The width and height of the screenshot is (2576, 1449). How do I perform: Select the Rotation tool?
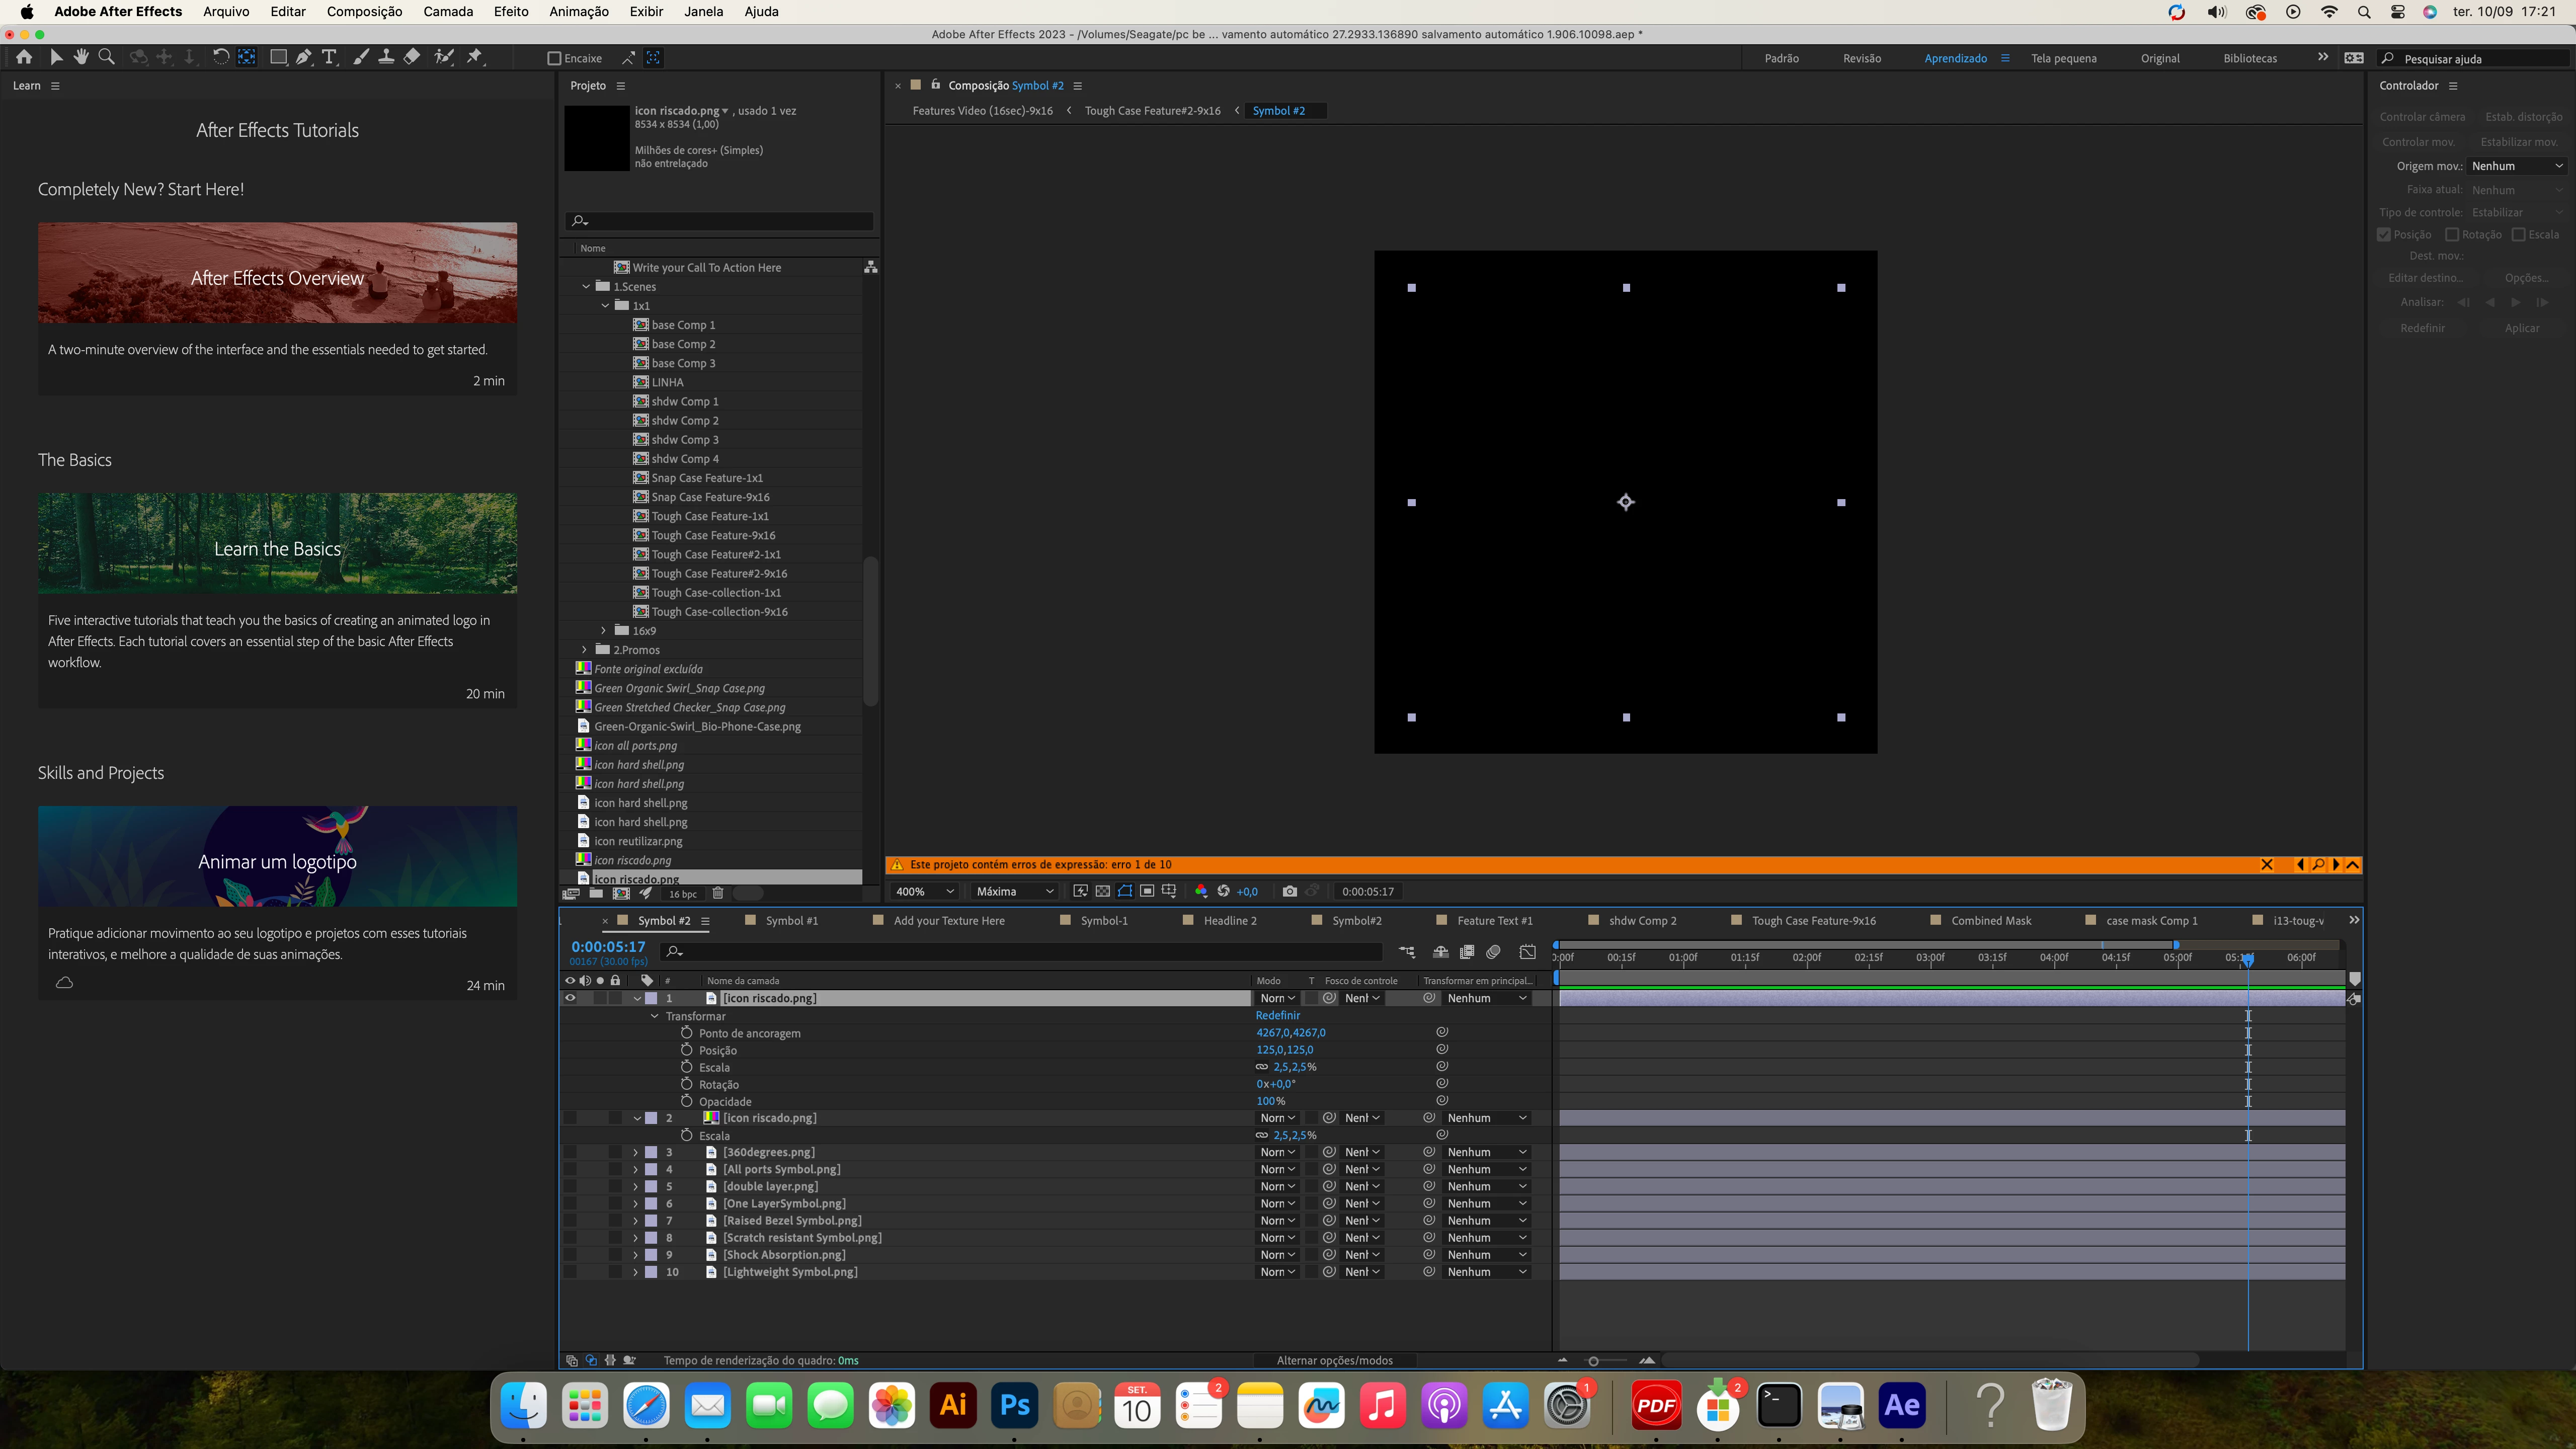220,57
